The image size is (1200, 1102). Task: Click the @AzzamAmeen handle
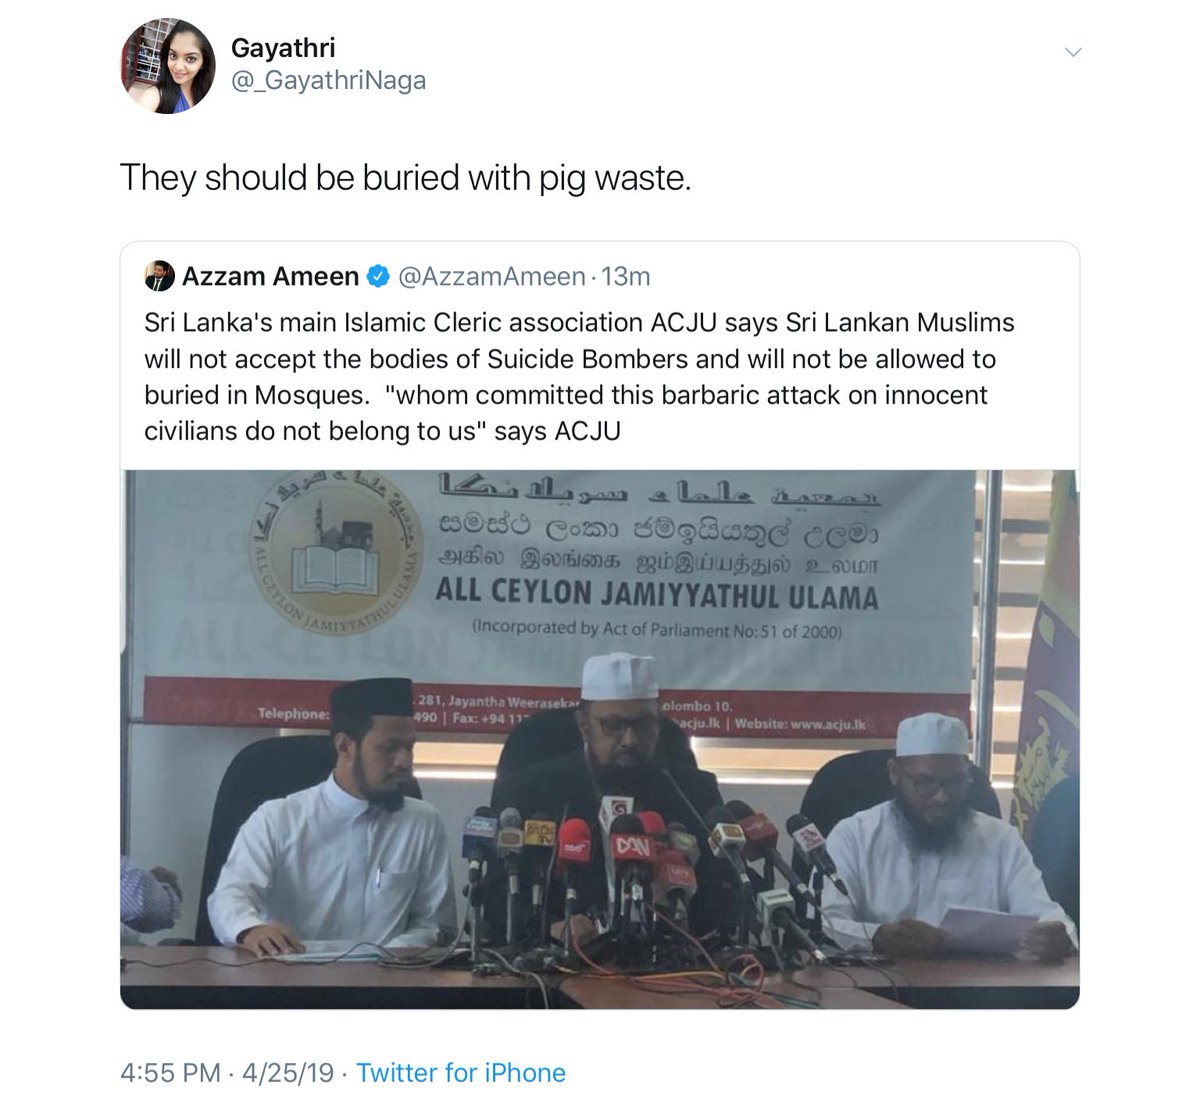click(491, 277)
